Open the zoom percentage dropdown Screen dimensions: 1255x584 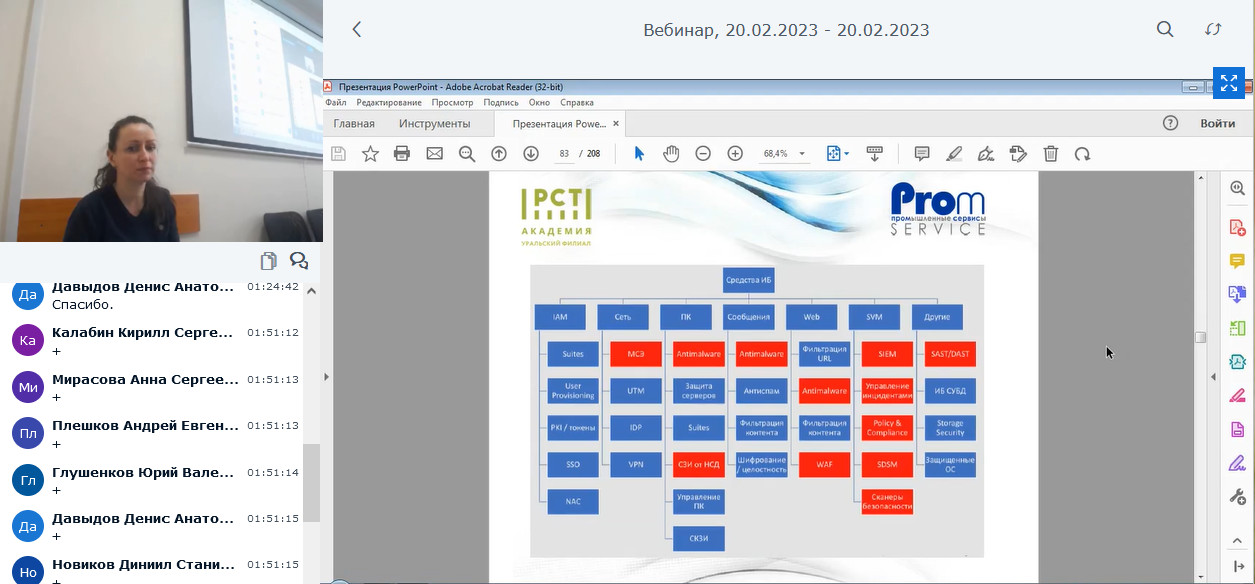tap(787, 153)
